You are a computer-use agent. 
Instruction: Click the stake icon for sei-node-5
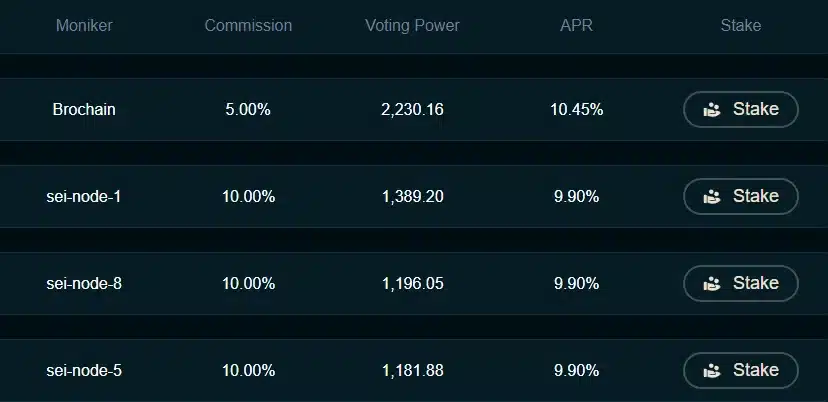[x=712, y=371]
